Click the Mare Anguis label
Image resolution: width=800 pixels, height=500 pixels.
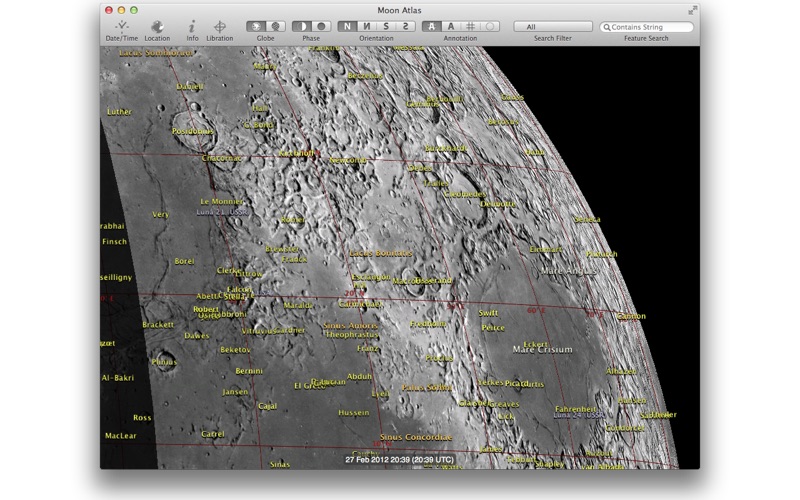[x=568, y=271]
